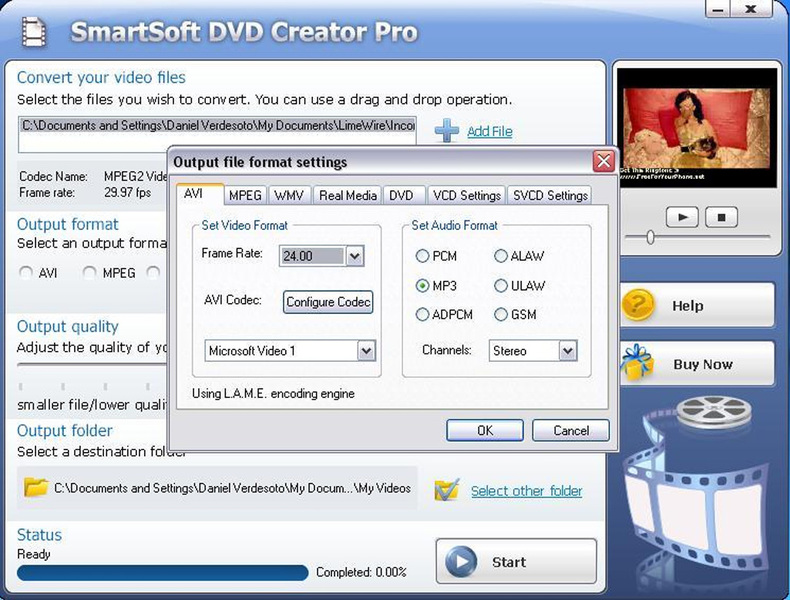
Task: Select the ALAW audio format
Action: [519, 256]
